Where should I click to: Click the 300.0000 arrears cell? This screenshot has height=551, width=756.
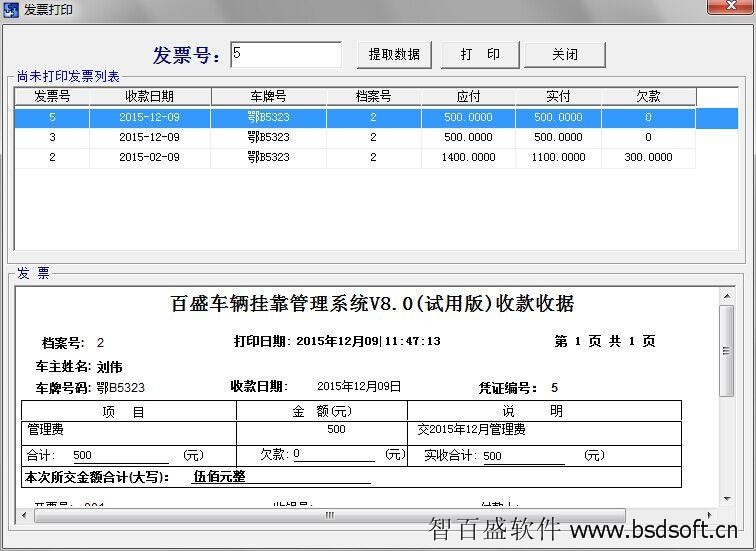click(648, 158)
